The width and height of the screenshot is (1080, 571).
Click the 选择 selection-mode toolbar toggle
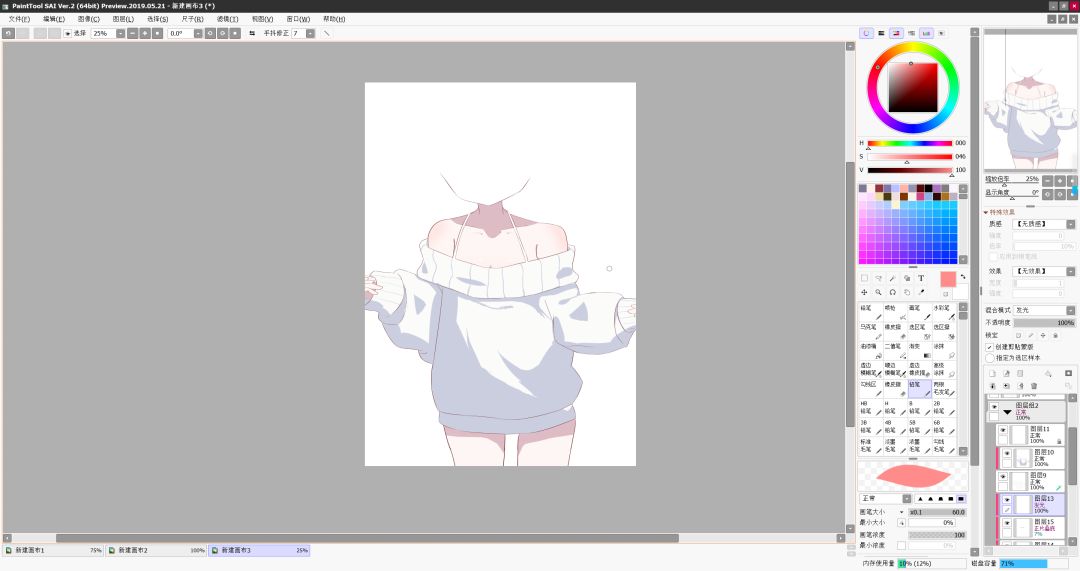coord(74,33)
